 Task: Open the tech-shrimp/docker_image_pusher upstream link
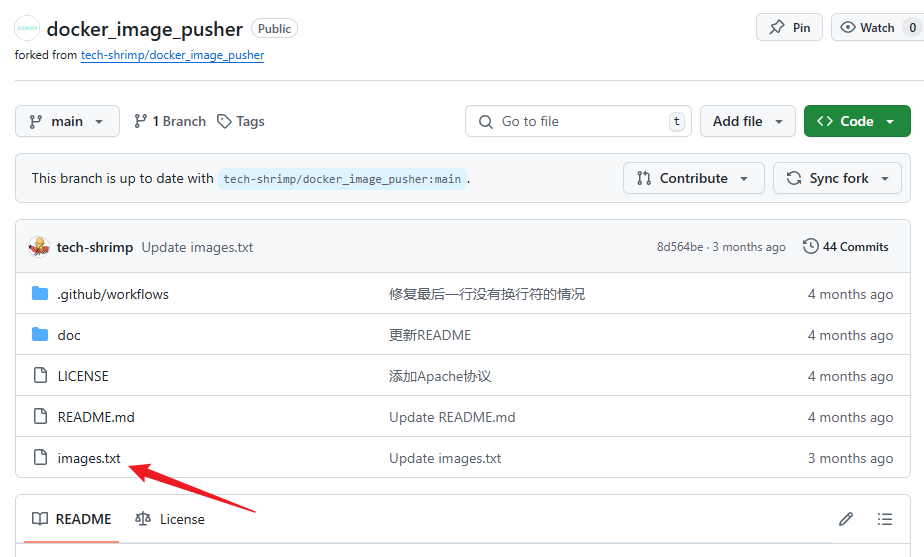(172, 56)
